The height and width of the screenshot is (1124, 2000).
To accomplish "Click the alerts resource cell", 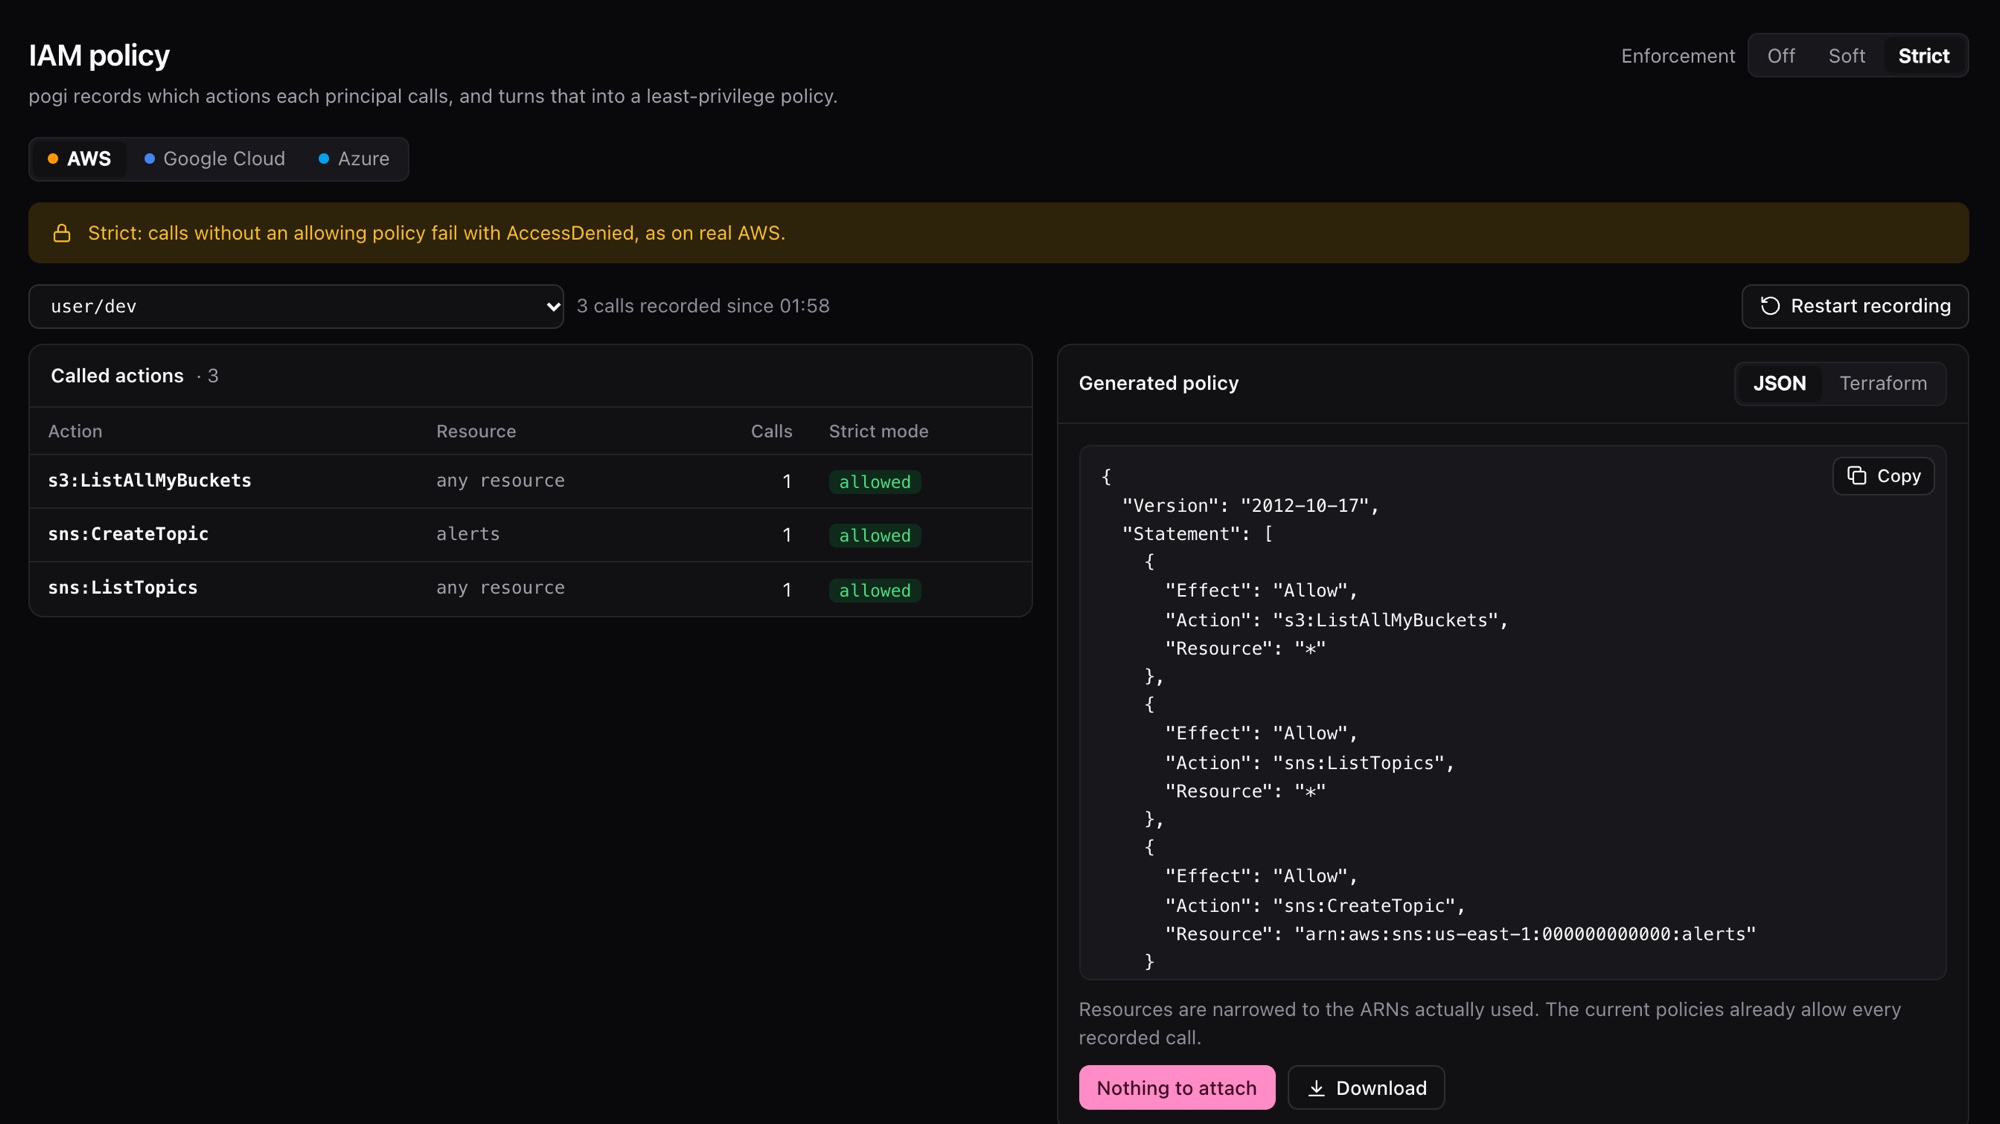I will 468,534.
